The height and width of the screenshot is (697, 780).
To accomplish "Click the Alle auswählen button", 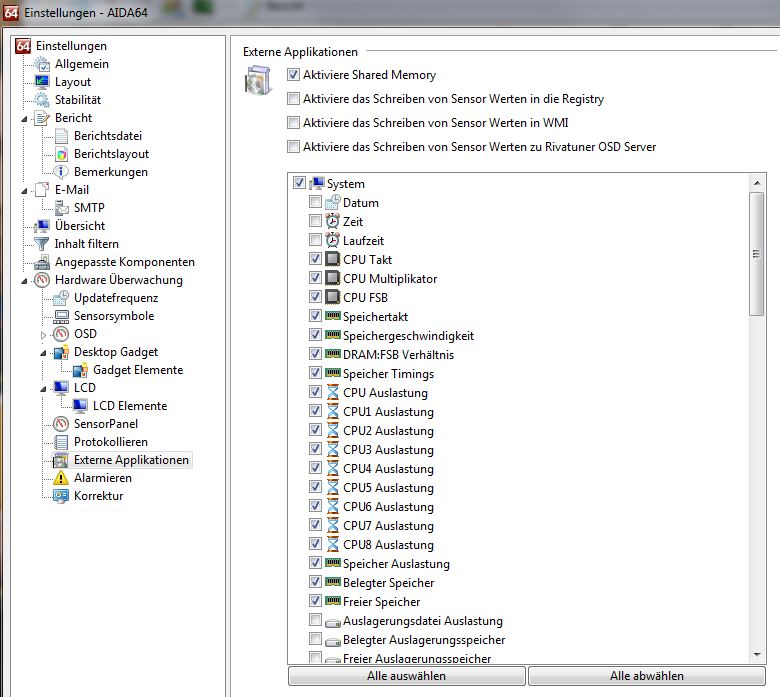I will pyautogui.click(x=406, y=676).
